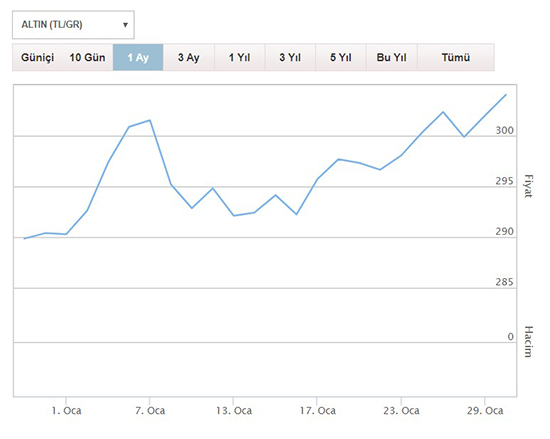
Task: Click the last data point after 29. Oca
Action: (506, 95)
